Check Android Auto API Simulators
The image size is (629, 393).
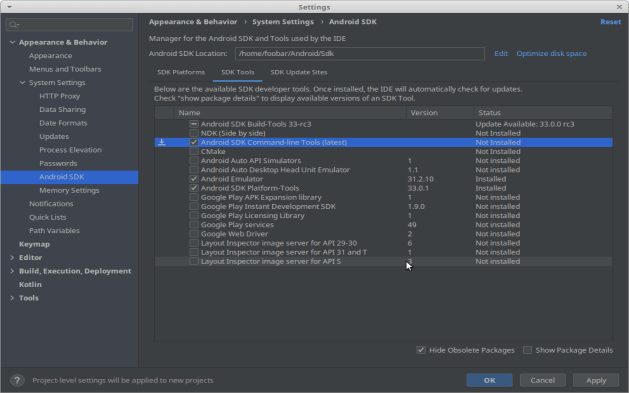[194, 160]
